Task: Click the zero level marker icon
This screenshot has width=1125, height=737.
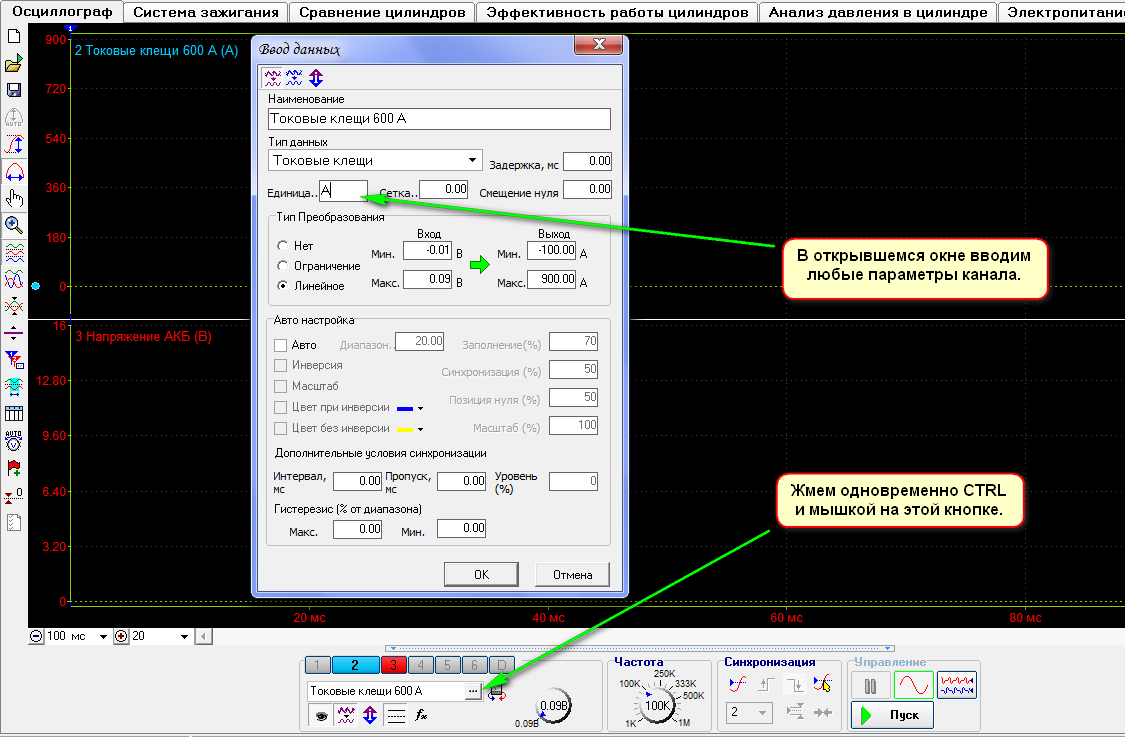Action: (14, 495)
